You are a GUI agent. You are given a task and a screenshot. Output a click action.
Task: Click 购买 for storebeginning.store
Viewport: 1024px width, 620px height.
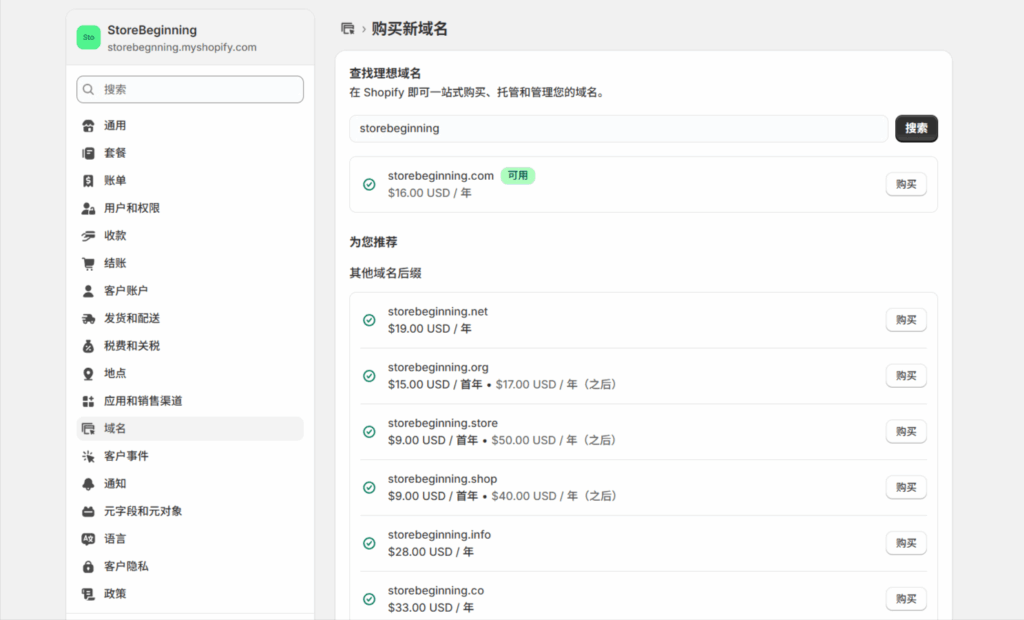905,432
